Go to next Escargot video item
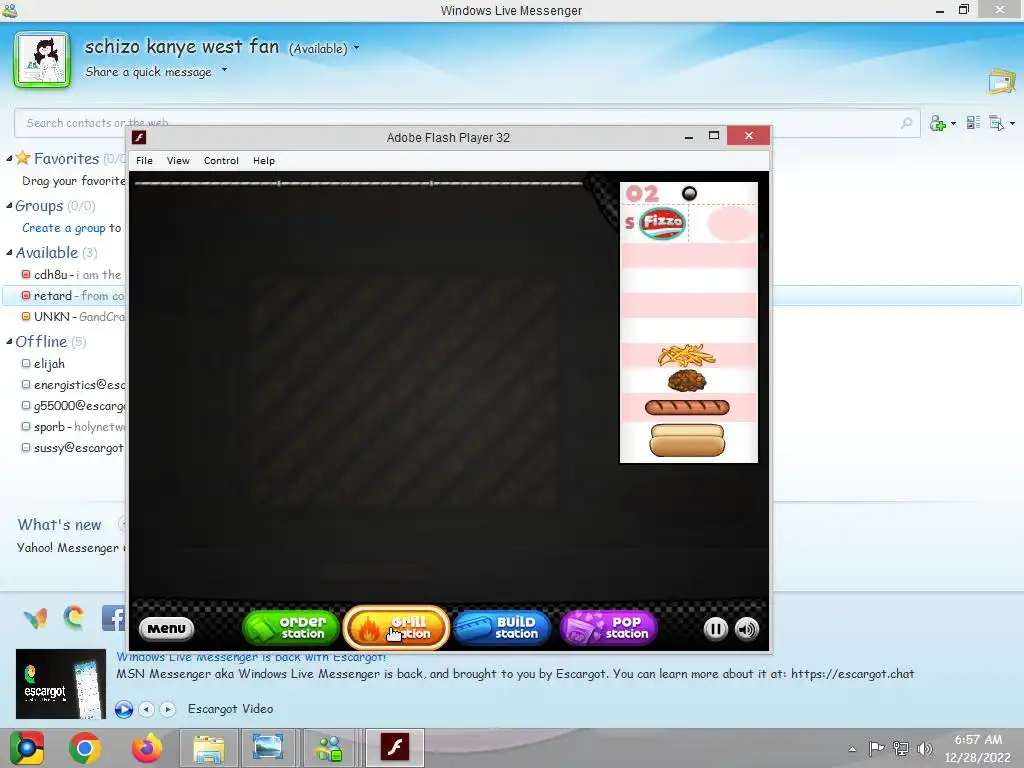The image size is (1024, 768). (168, 709)
